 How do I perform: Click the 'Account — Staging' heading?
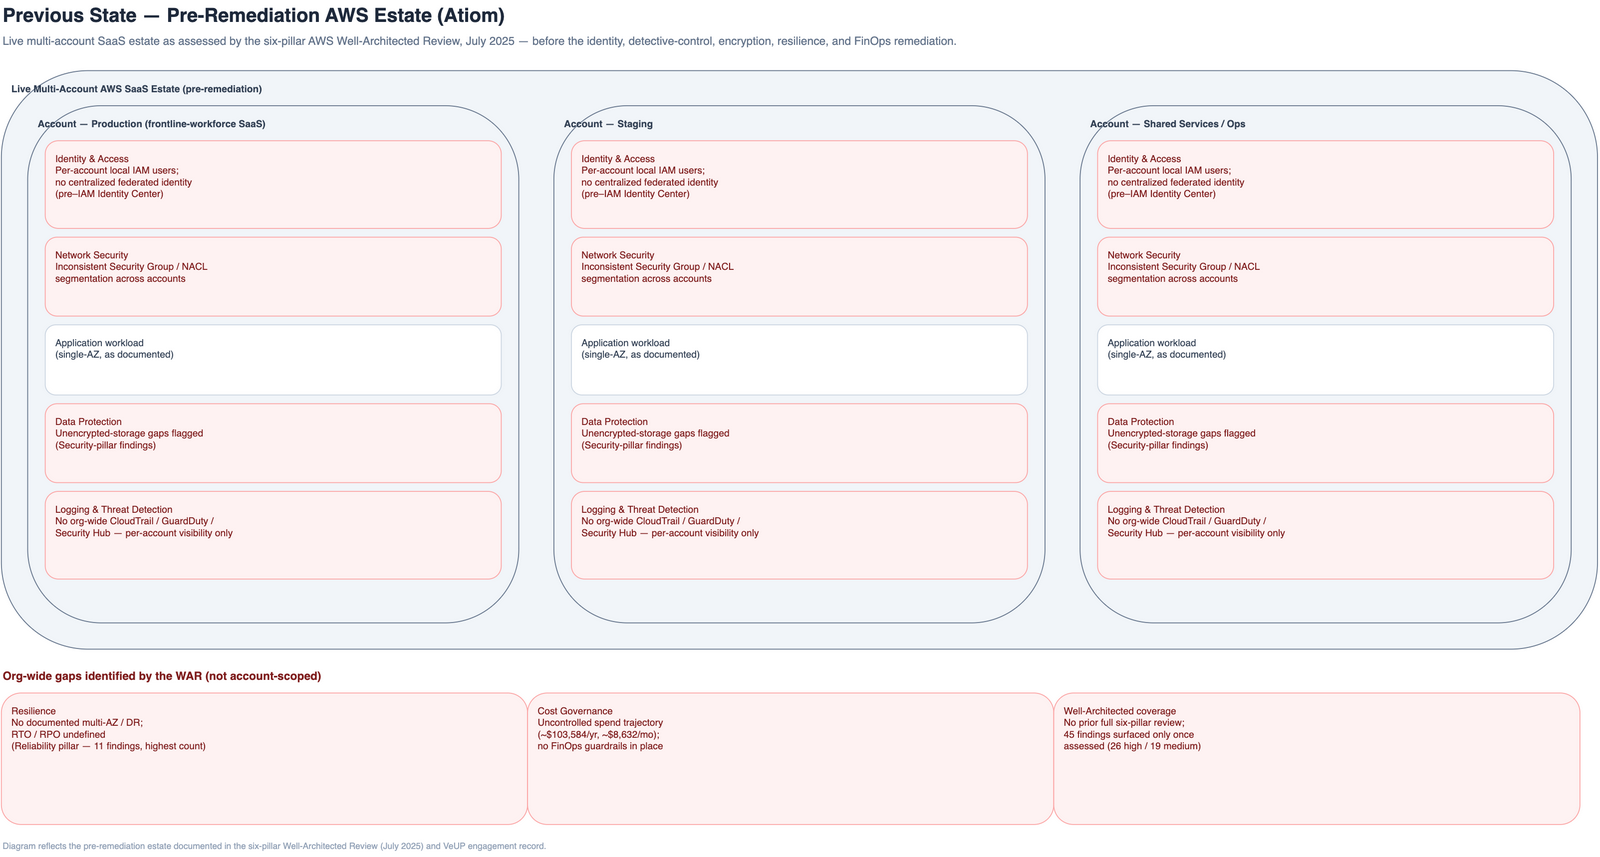click(608, 124)
